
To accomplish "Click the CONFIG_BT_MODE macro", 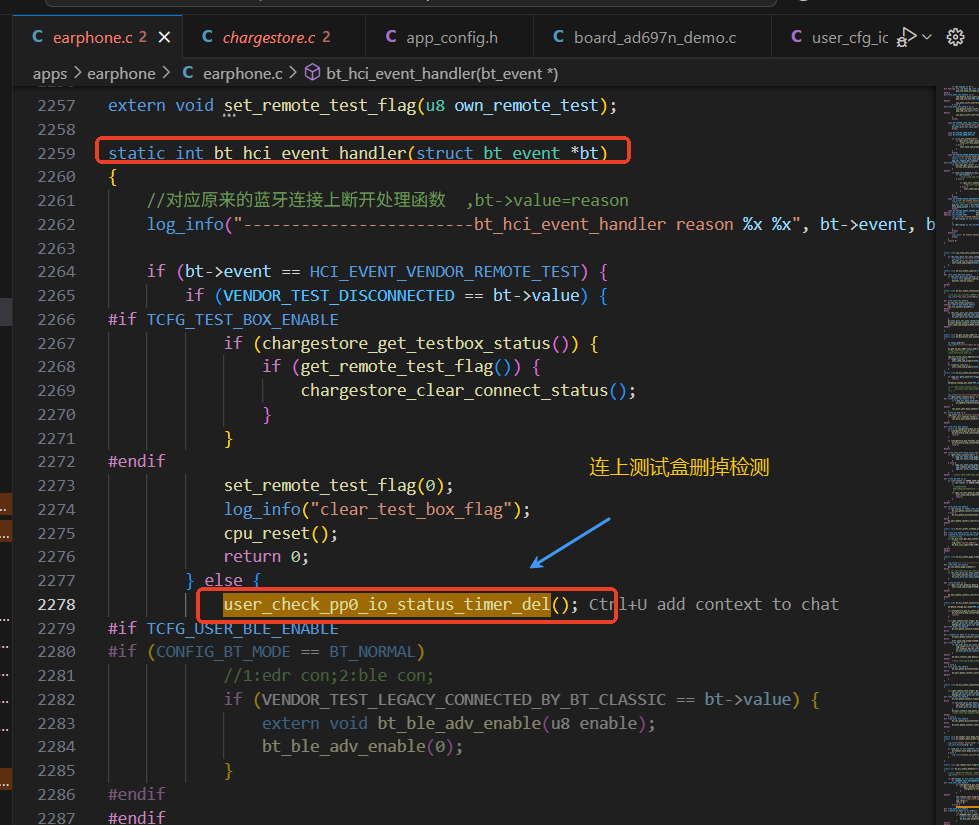I will (x=224, y=652).
